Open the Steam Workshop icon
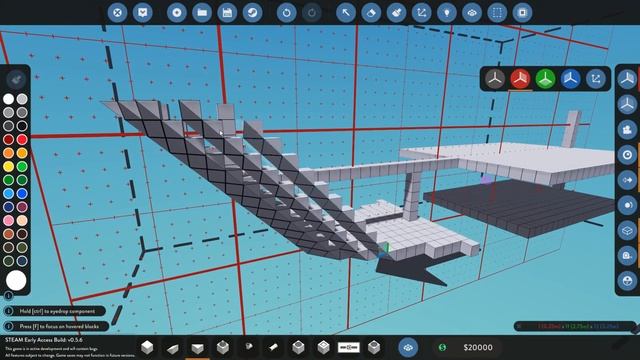This screenshot has height=360, width=640. point(253,13)
